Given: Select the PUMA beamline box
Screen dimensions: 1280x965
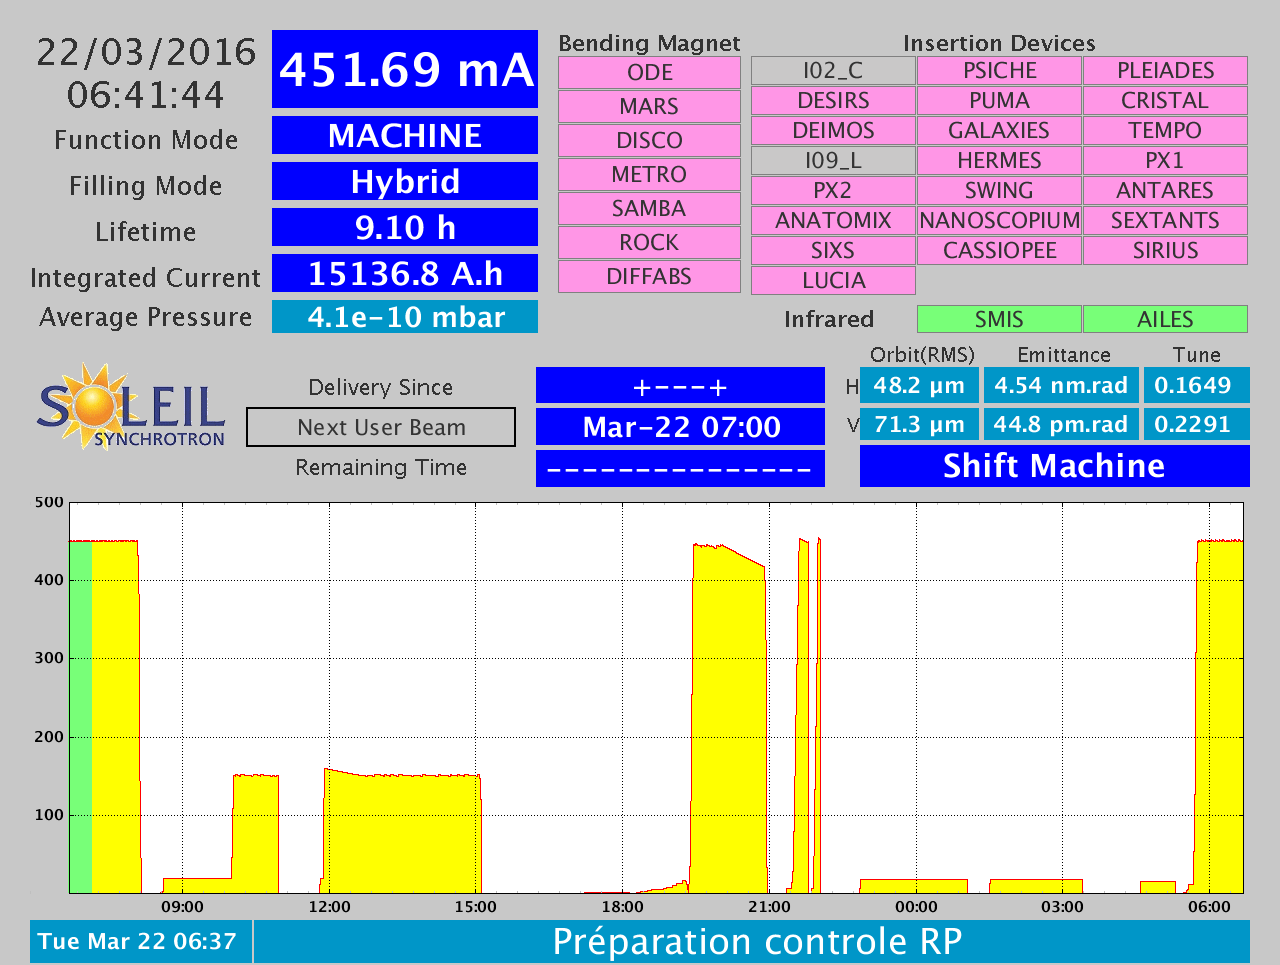Looking at the screenshot, I should (x=999, y=101).
